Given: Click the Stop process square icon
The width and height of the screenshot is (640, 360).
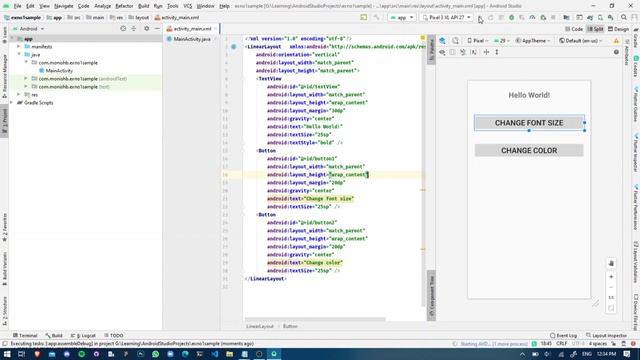Looking at the screenshot, I should (x=553, y=18).
